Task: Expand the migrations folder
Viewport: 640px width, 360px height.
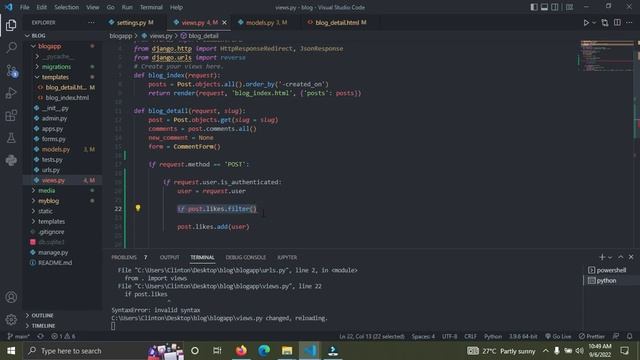Action: (x=56, y=67)
